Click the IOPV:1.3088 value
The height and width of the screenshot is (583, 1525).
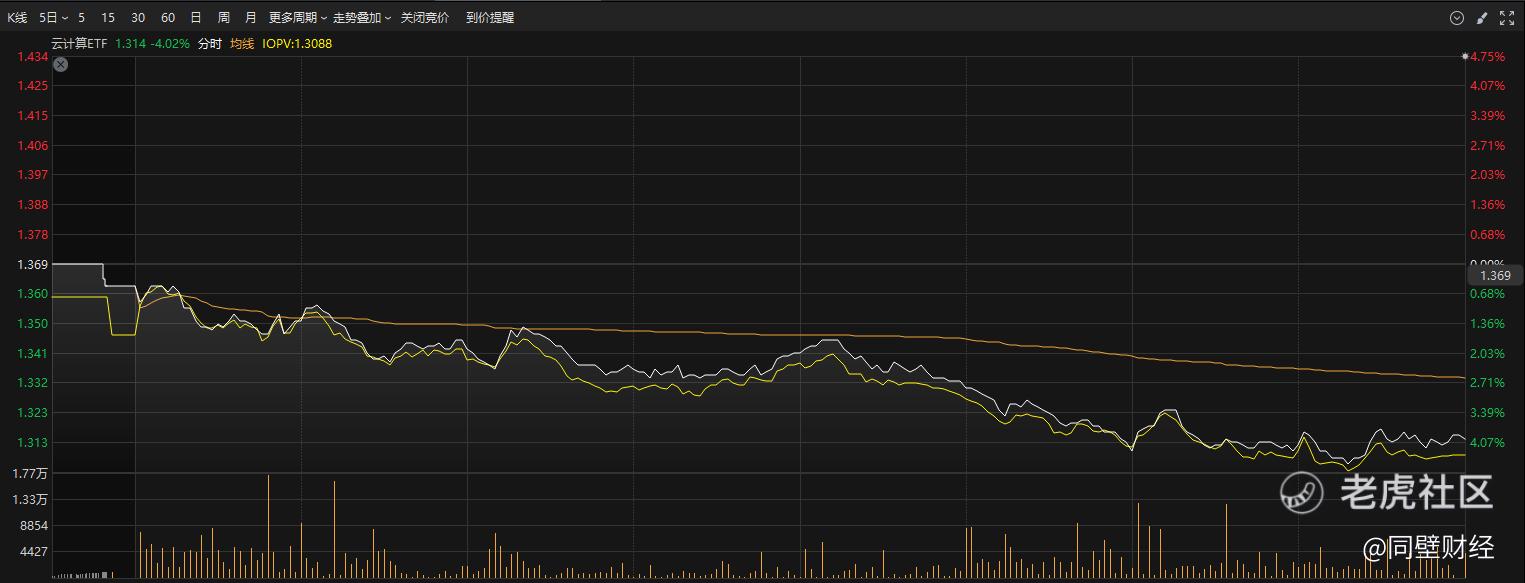click(x=297, y=44)
